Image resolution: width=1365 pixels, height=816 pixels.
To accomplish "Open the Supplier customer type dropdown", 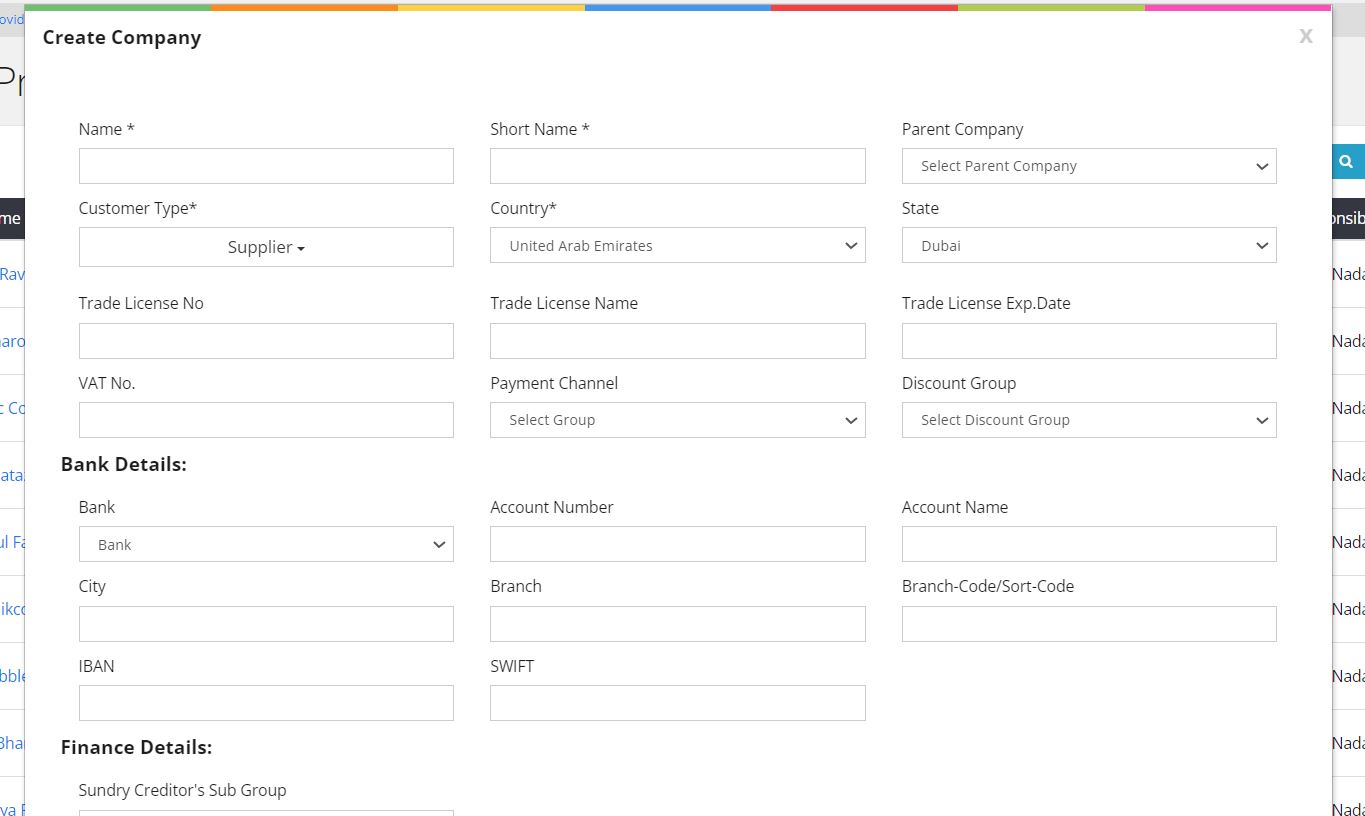I will click(266, 247).
